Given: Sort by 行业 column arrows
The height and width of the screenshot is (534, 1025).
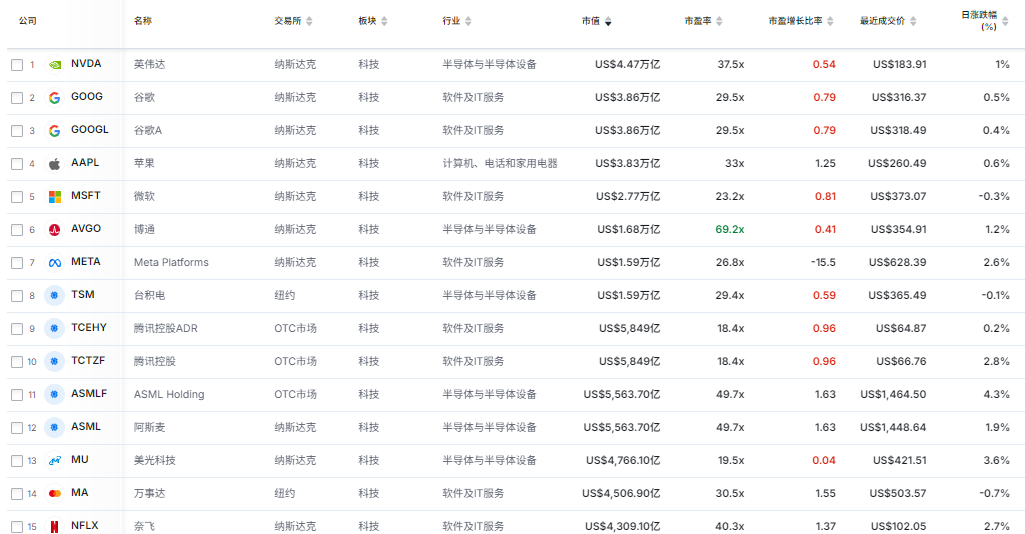Looking at the screenshot, I should point(468,22).
